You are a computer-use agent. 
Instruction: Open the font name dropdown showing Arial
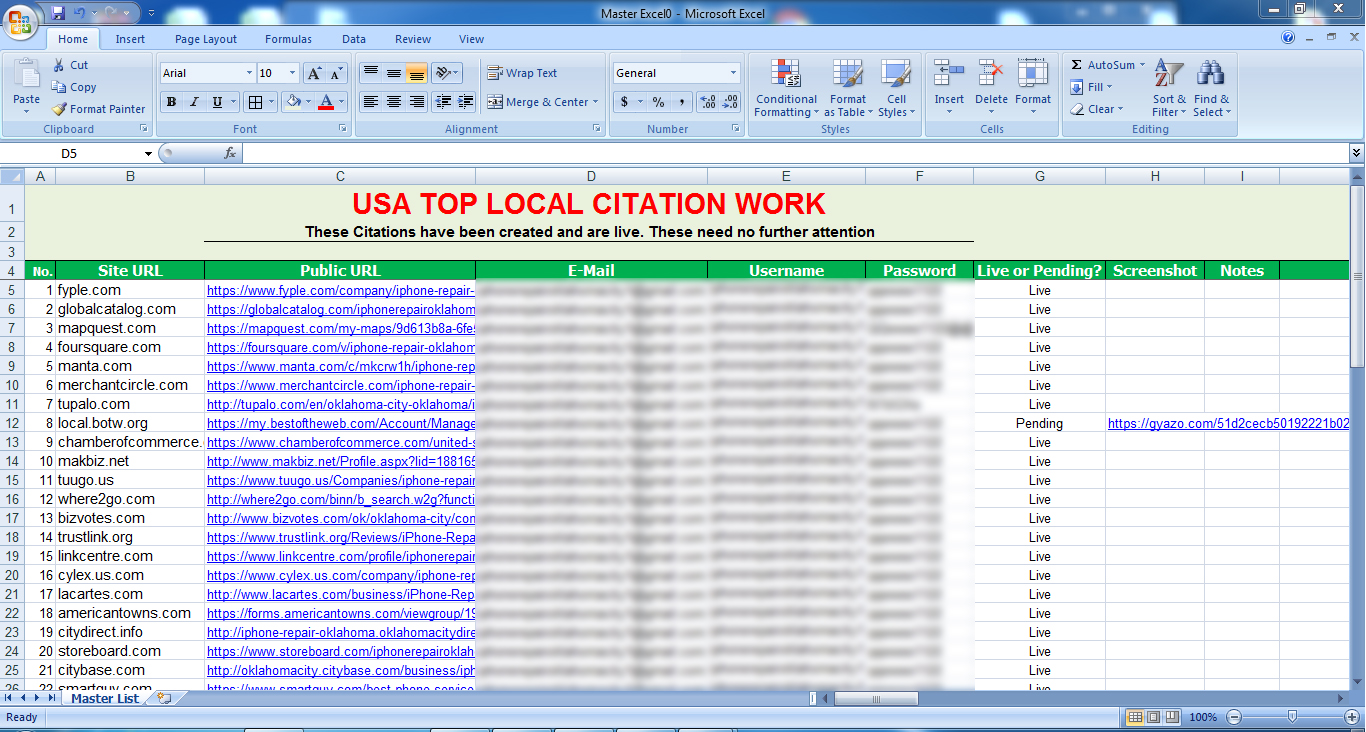249,73
